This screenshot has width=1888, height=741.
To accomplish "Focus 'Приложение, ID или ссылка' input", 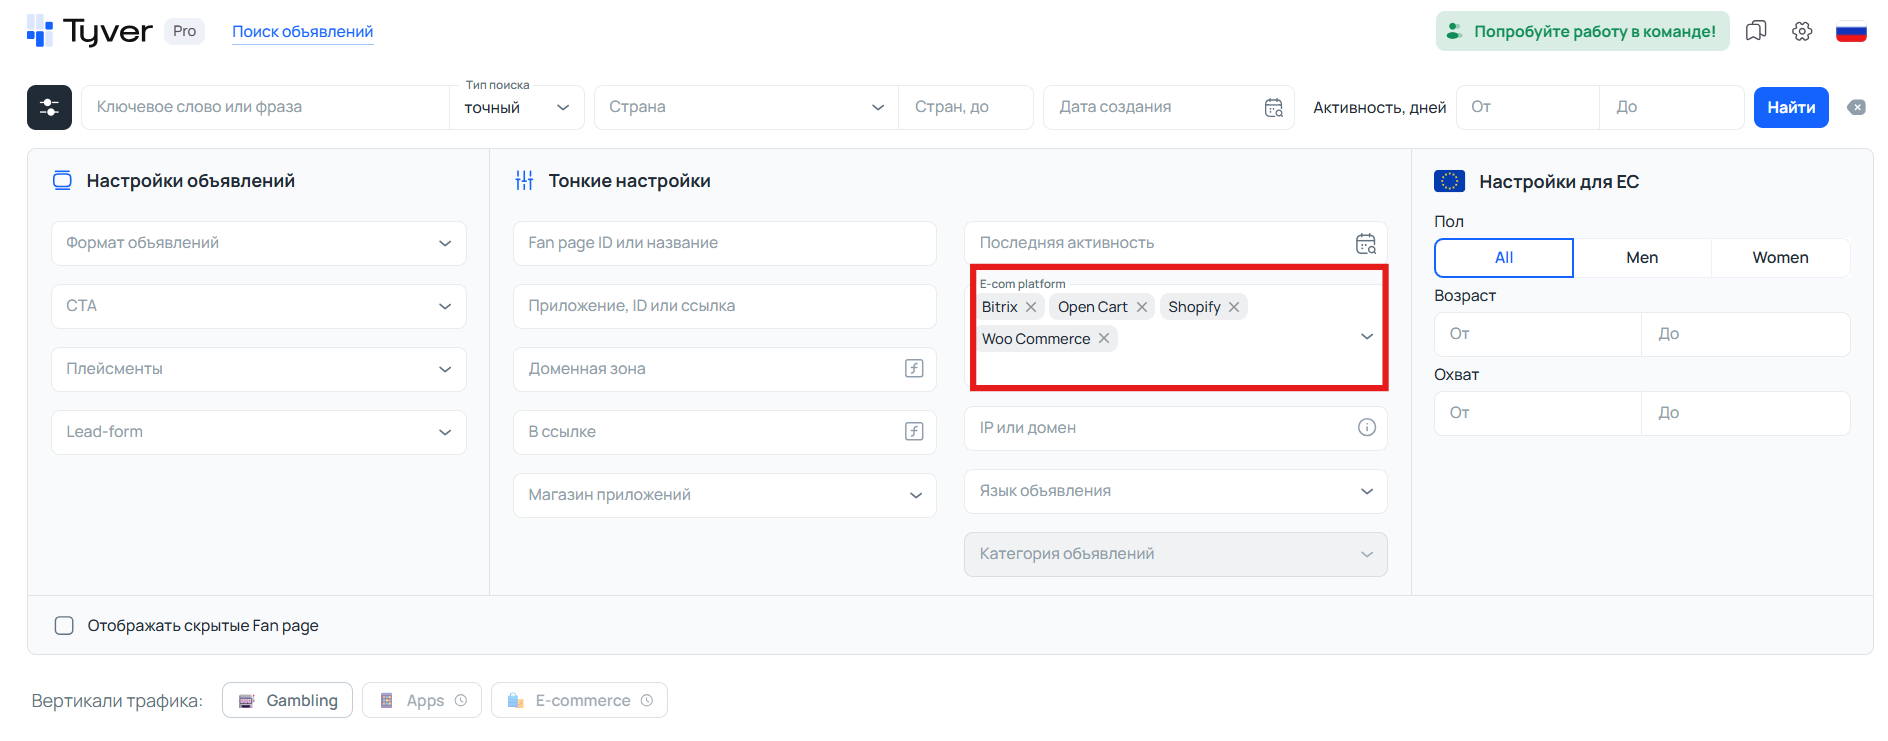I will 725,306.
